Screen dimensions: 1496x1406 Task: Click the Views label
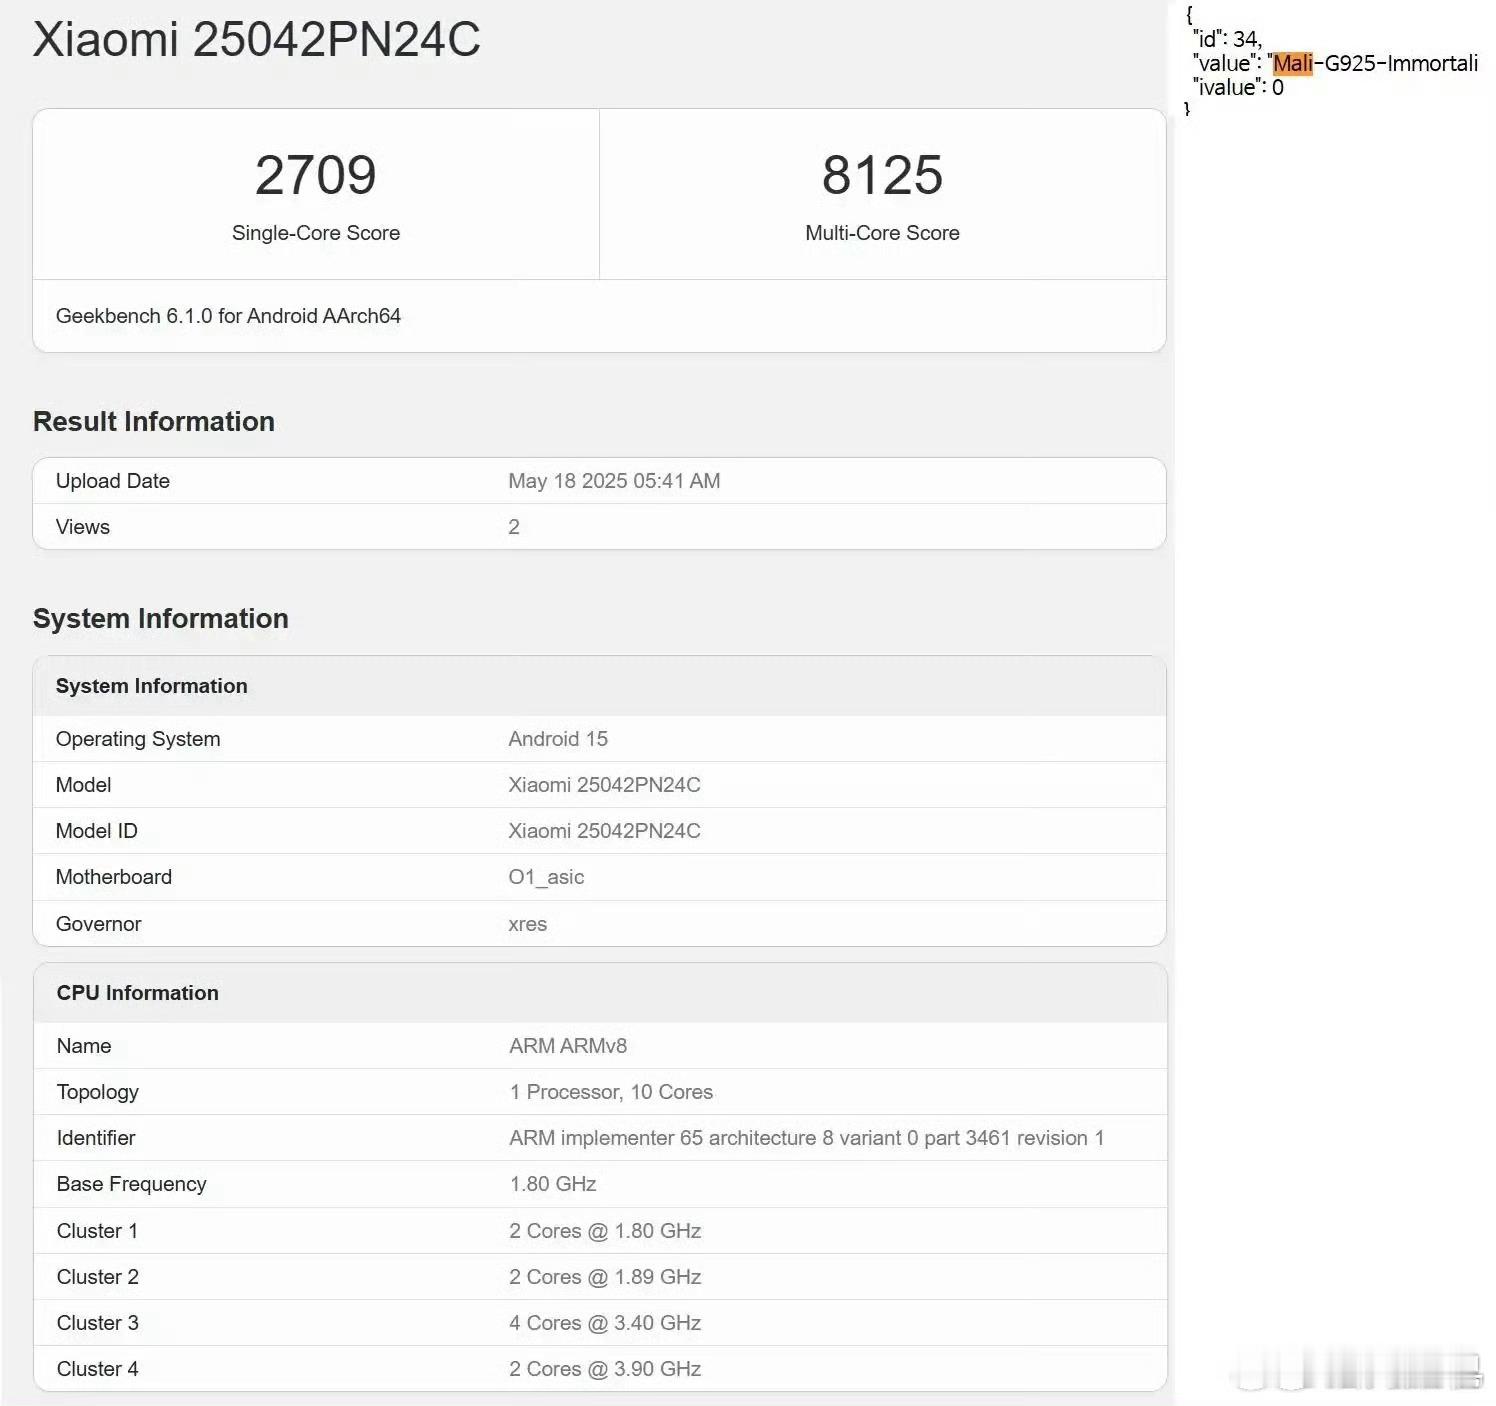click(83, 527)
